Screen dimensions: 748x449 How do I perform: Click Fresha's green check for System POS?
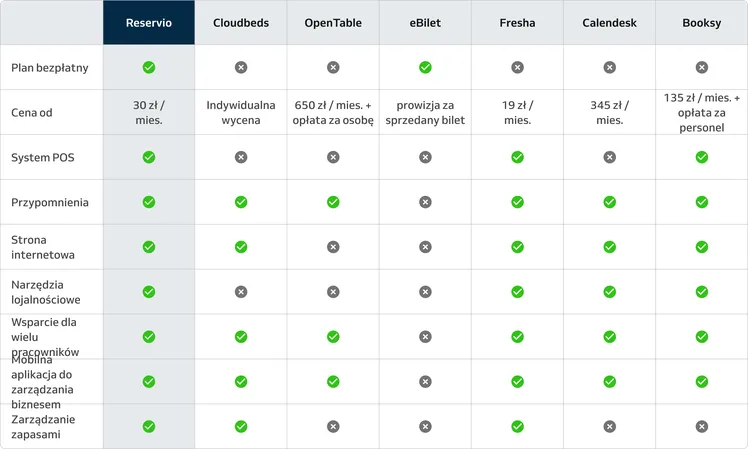517,157
